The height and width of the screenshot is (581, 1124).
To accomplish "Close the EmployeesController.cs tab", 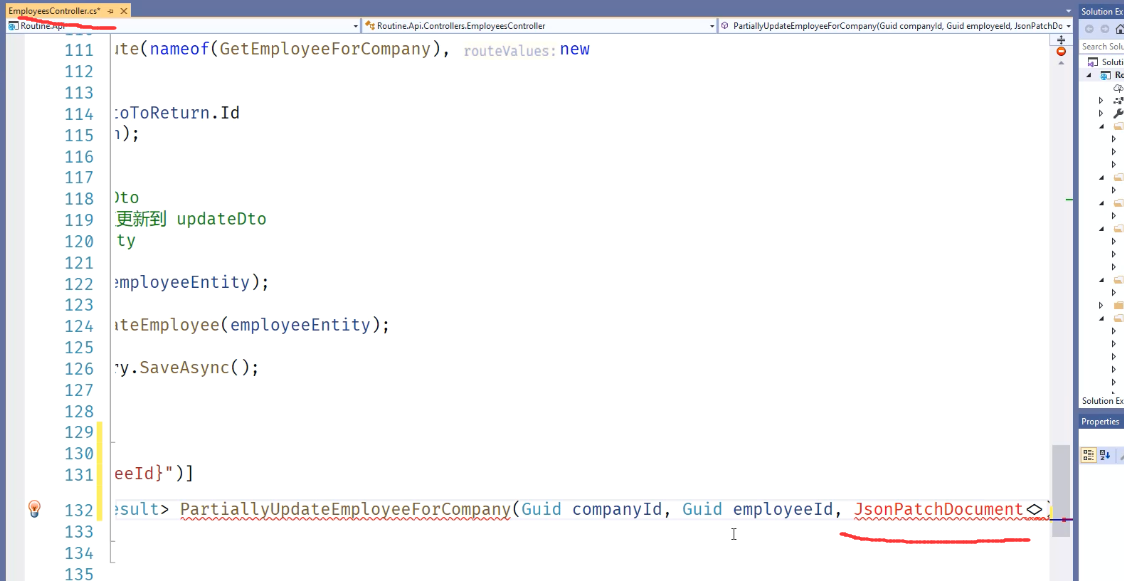I will 124,11.
